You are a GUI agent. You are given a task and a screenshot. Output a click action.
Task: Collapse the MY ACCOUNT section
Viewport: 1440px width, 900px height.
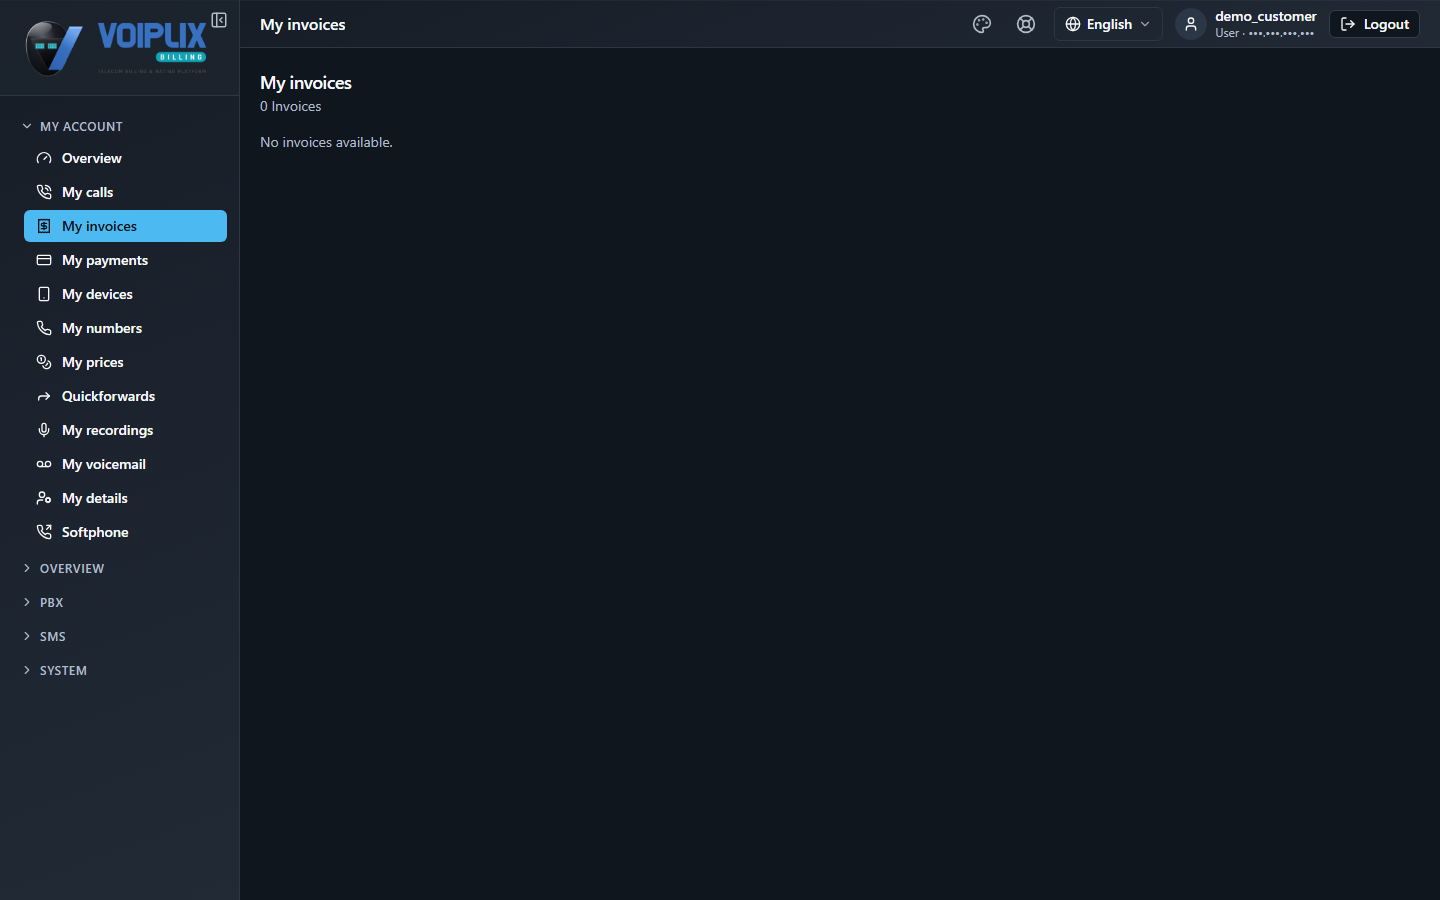point(72,126)
